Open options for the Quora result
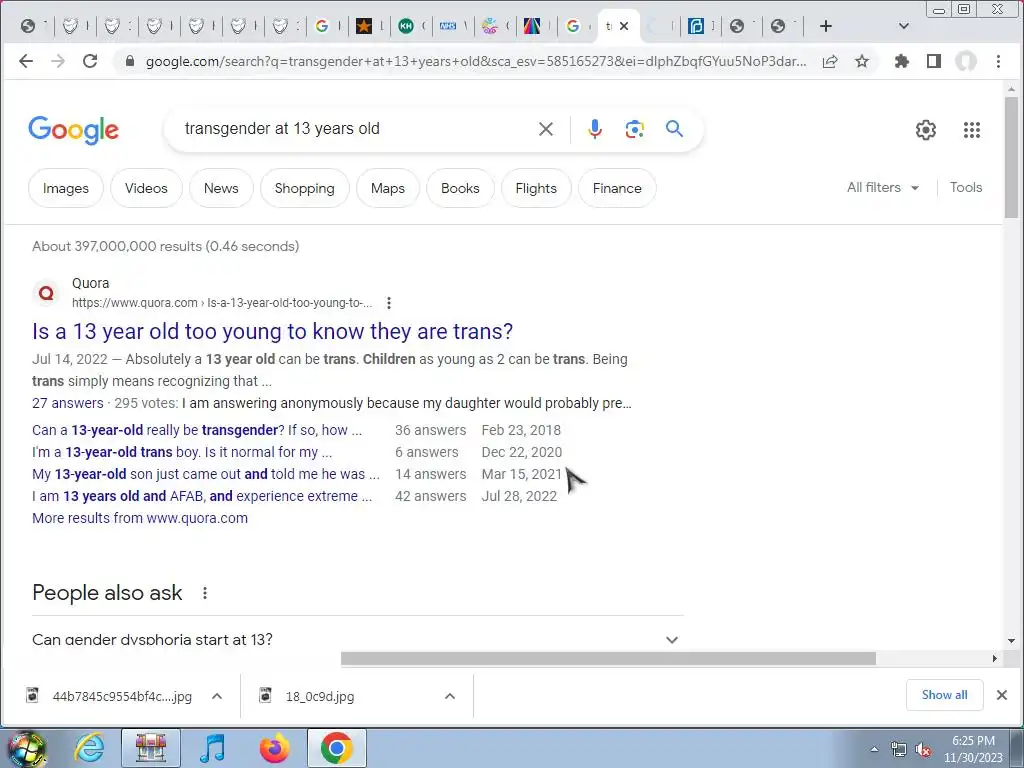The height and width of the screenshot is (768, 1024). 389,303
